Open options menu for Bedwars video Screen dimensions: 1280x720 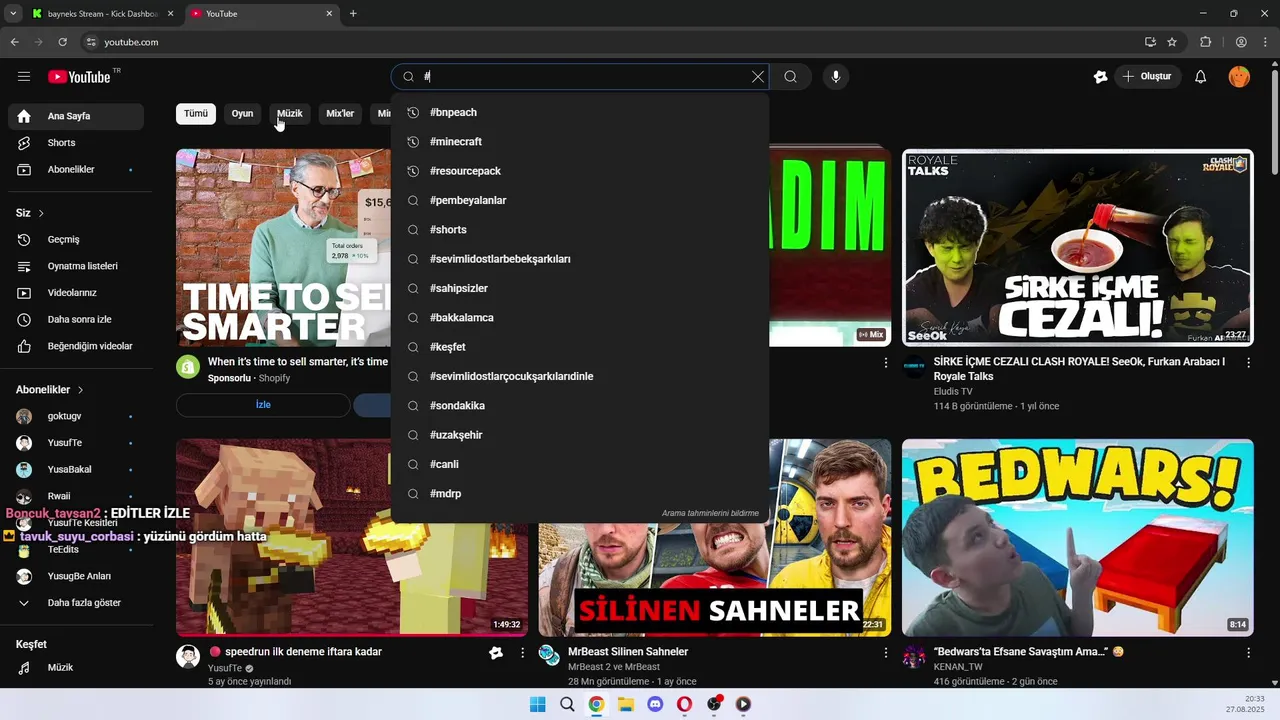click(1248, 653)
